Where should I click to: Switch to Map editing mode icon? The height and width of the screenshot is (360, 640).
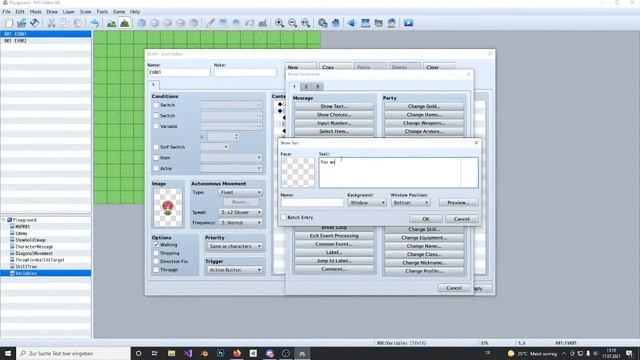tap(111, 23)
